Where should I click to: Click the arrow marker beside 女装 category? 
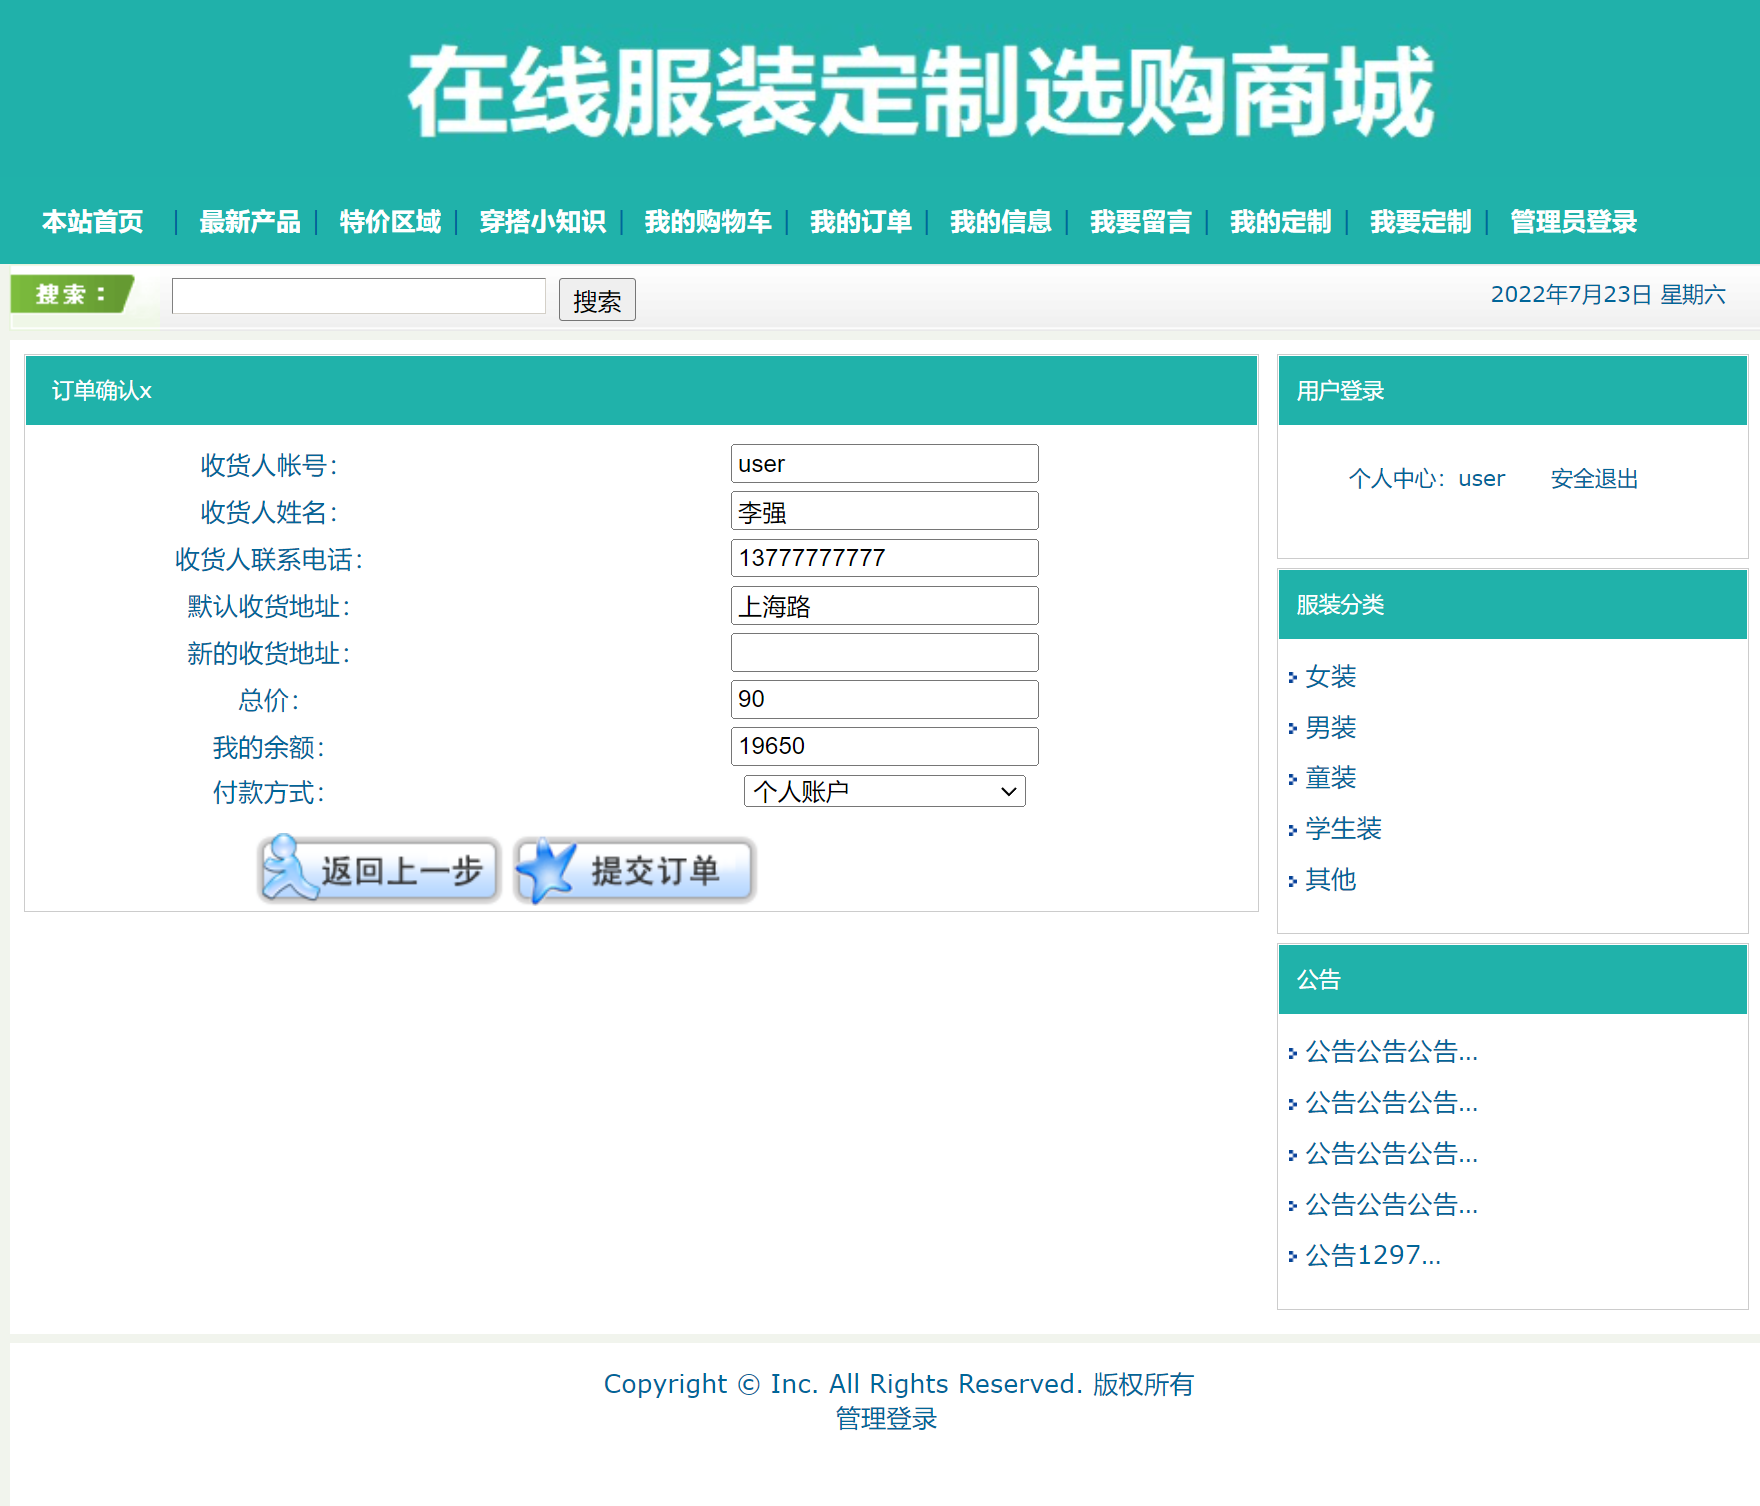click(x=1292, y=677)
